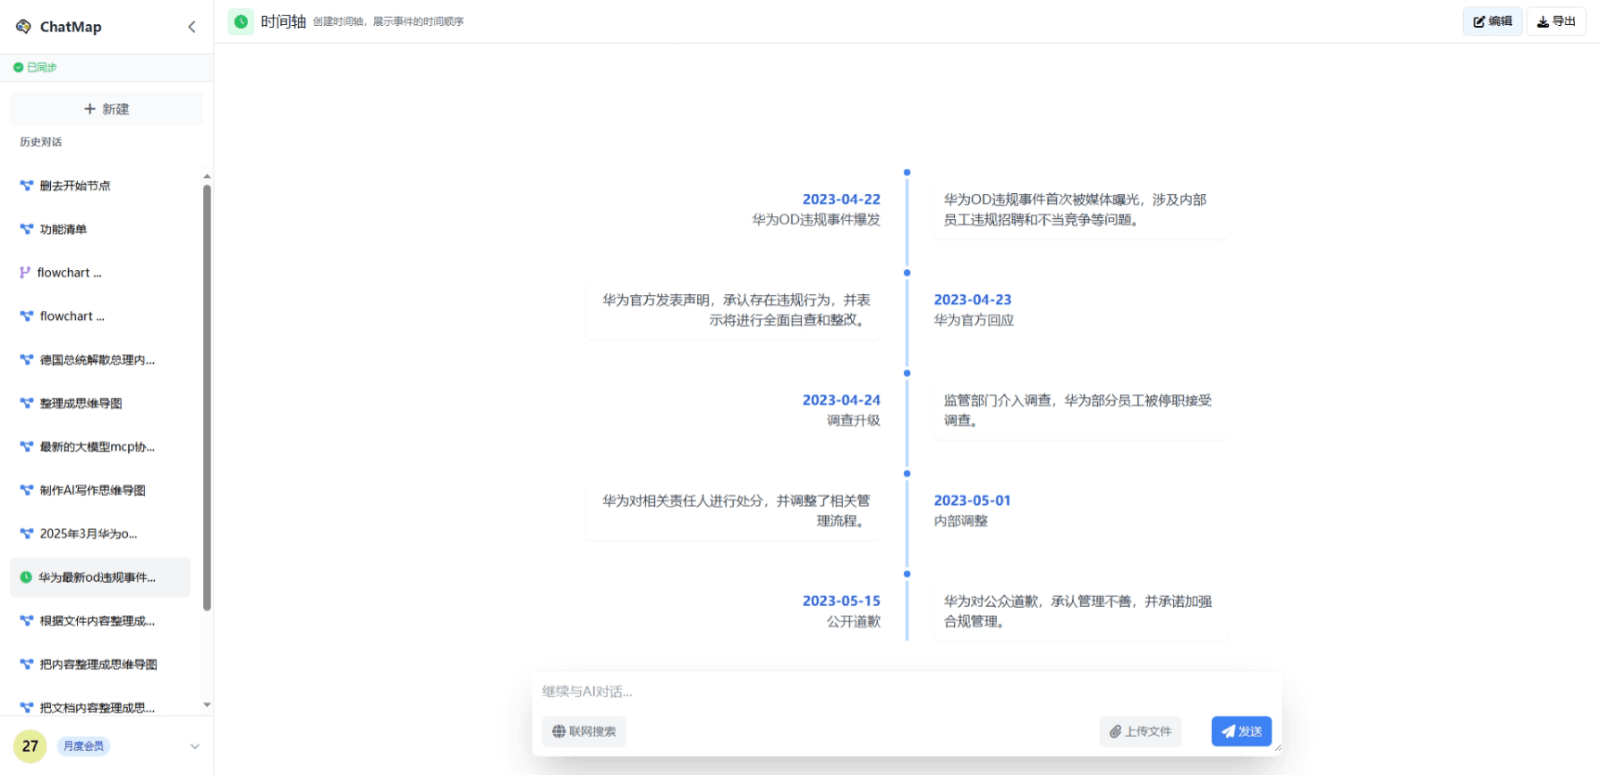The height and width of the screenshot is (775, 1600).
Task: Create a new chat with 新建
Action: (x=106, y=109)
